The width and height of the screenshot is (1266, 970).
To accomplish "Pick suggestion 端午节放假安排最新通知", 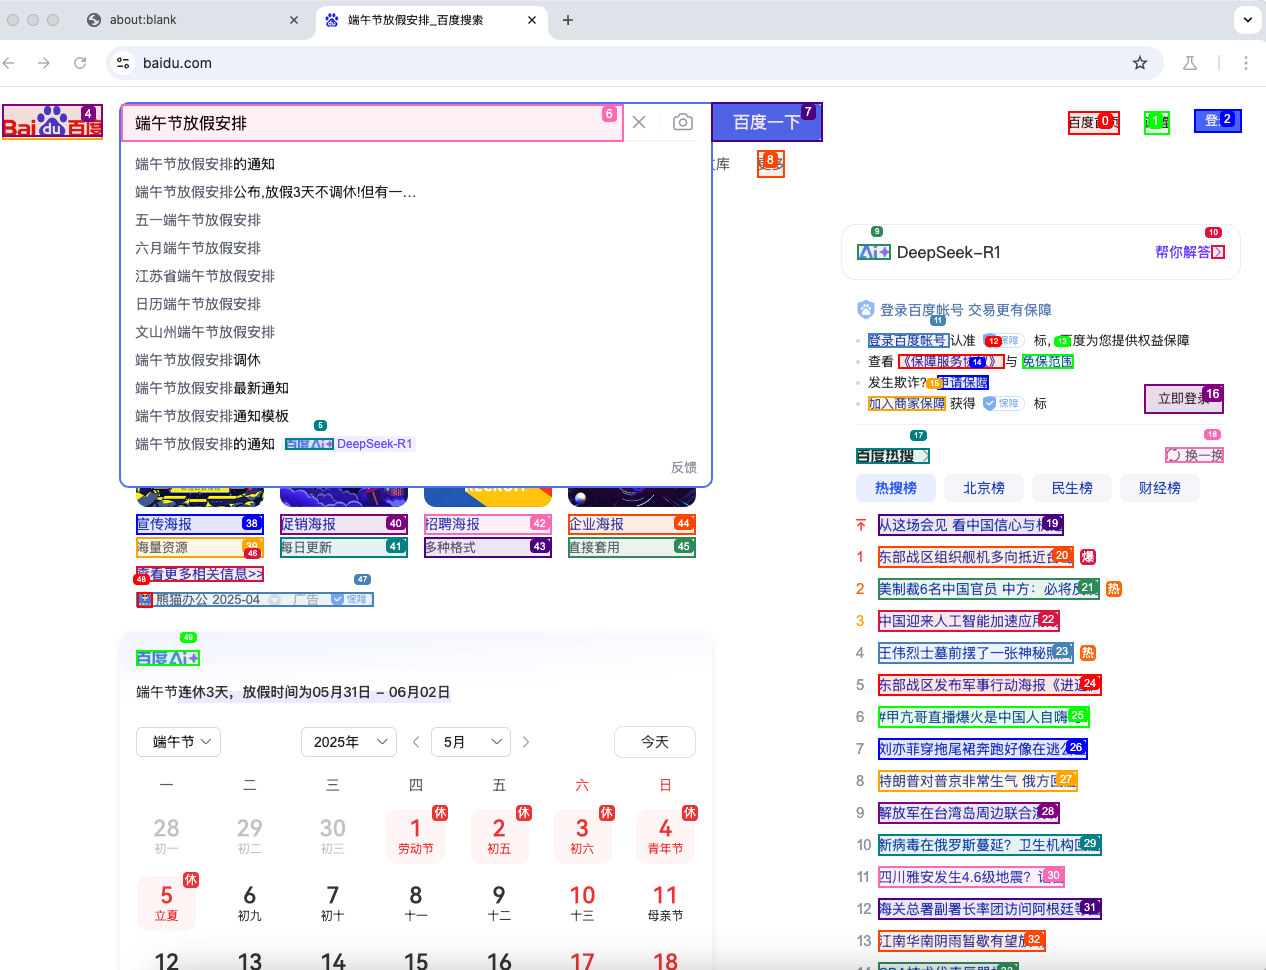I will [416, 388].
